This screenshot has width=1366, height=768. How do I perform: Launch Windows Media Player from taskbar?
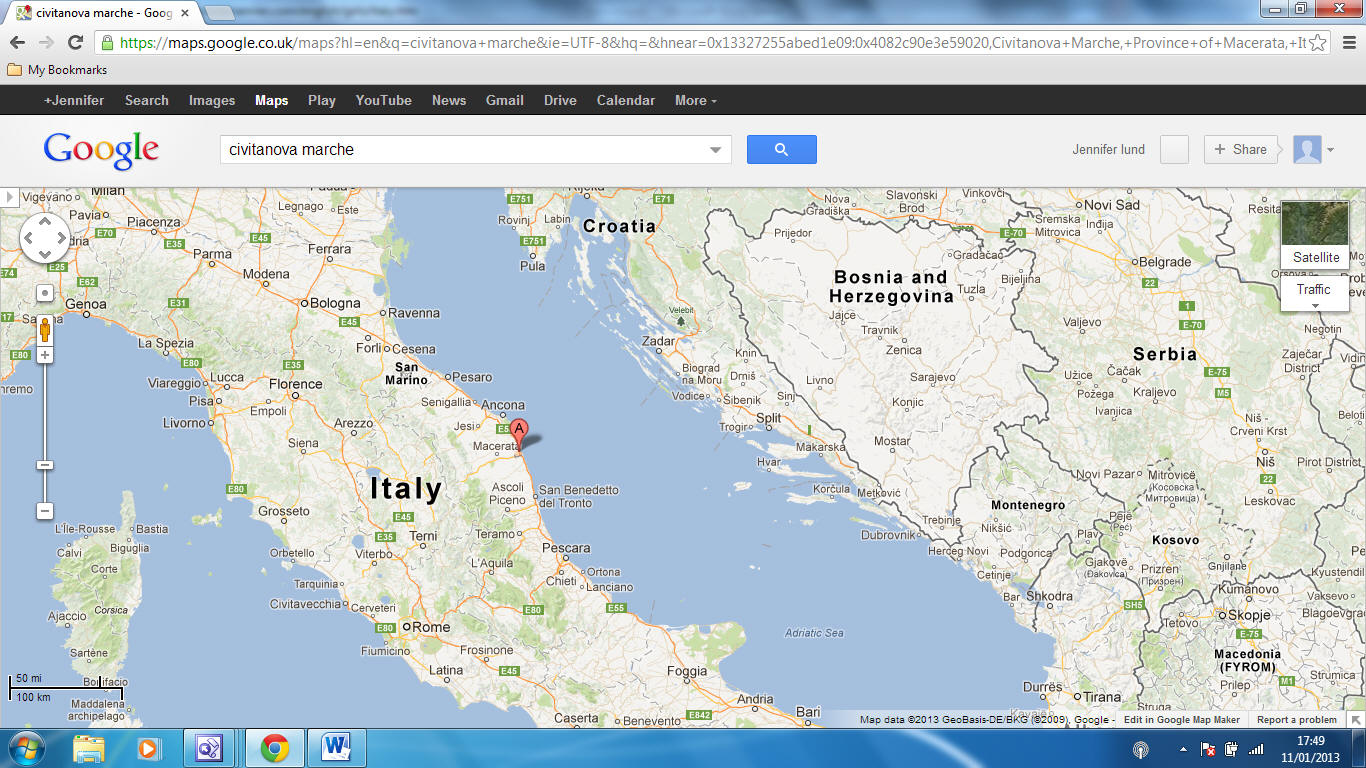[148, 748]
